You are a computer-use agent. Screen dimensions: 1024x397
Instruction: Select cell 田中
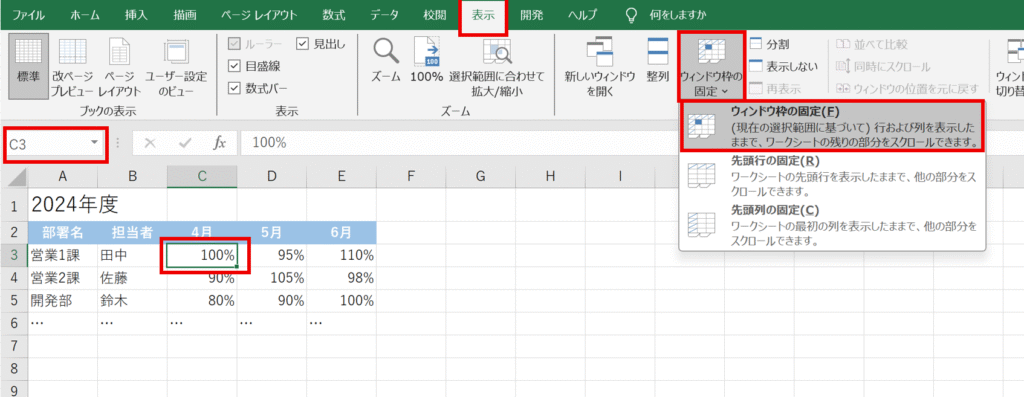(x=133, y=255)
